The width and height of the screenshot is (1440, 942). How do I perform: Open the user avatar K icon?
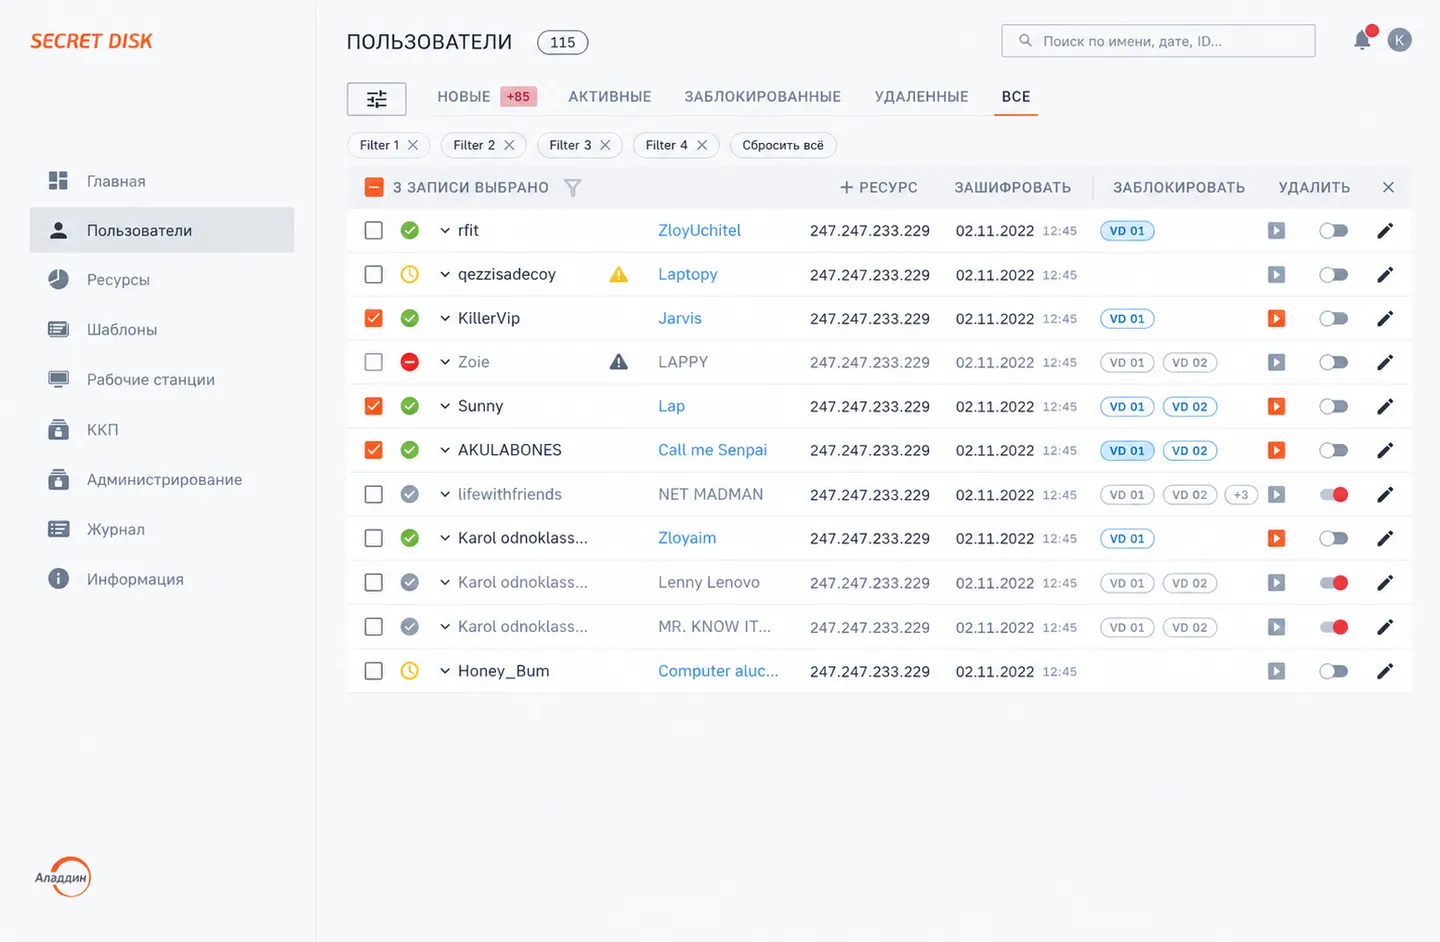point(1399,40)
